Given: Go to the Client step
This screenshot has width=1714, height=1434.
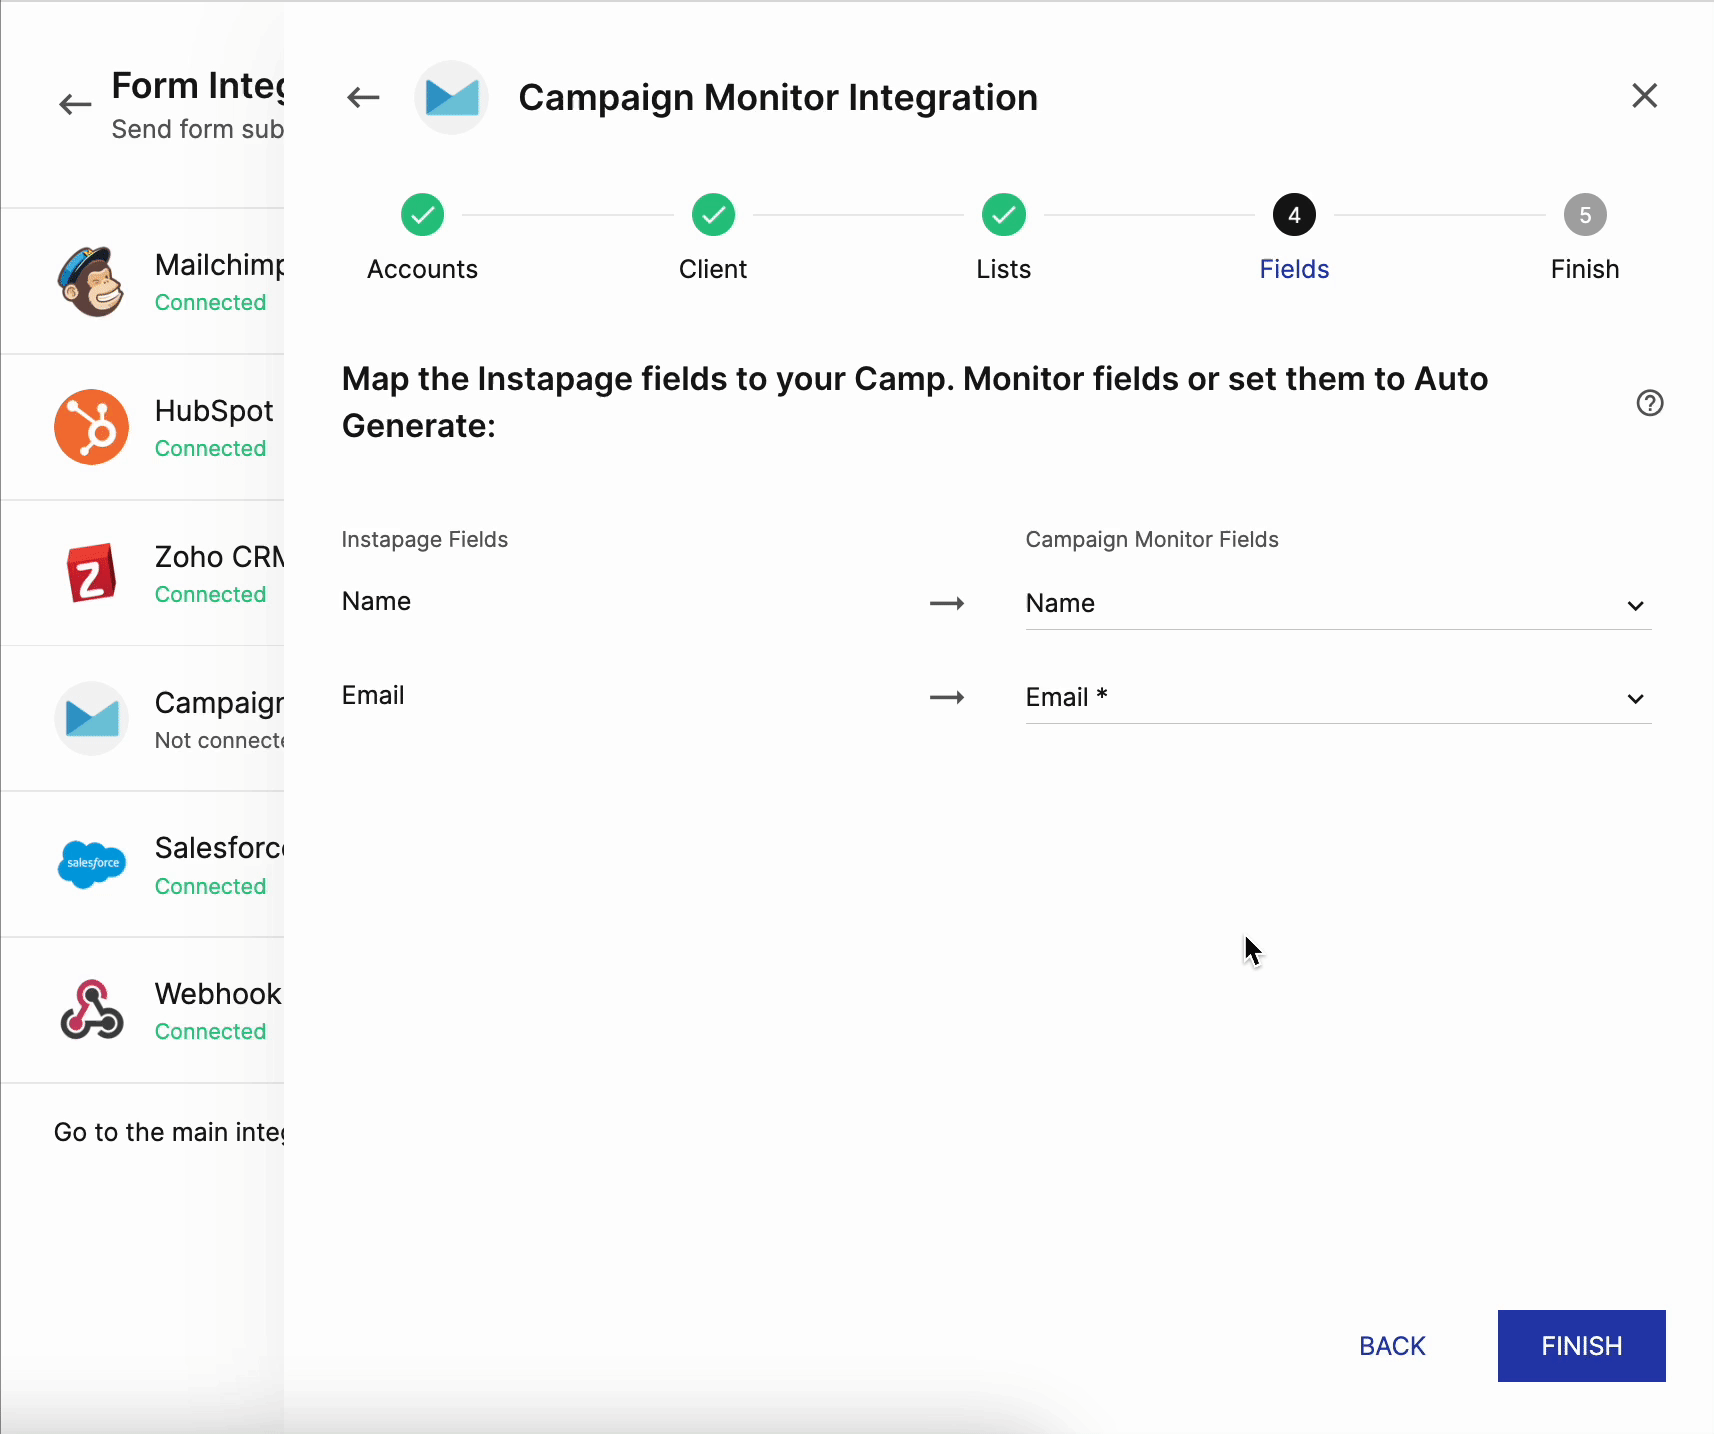Looking at the screenshot, I should click(x=713, y=215).
